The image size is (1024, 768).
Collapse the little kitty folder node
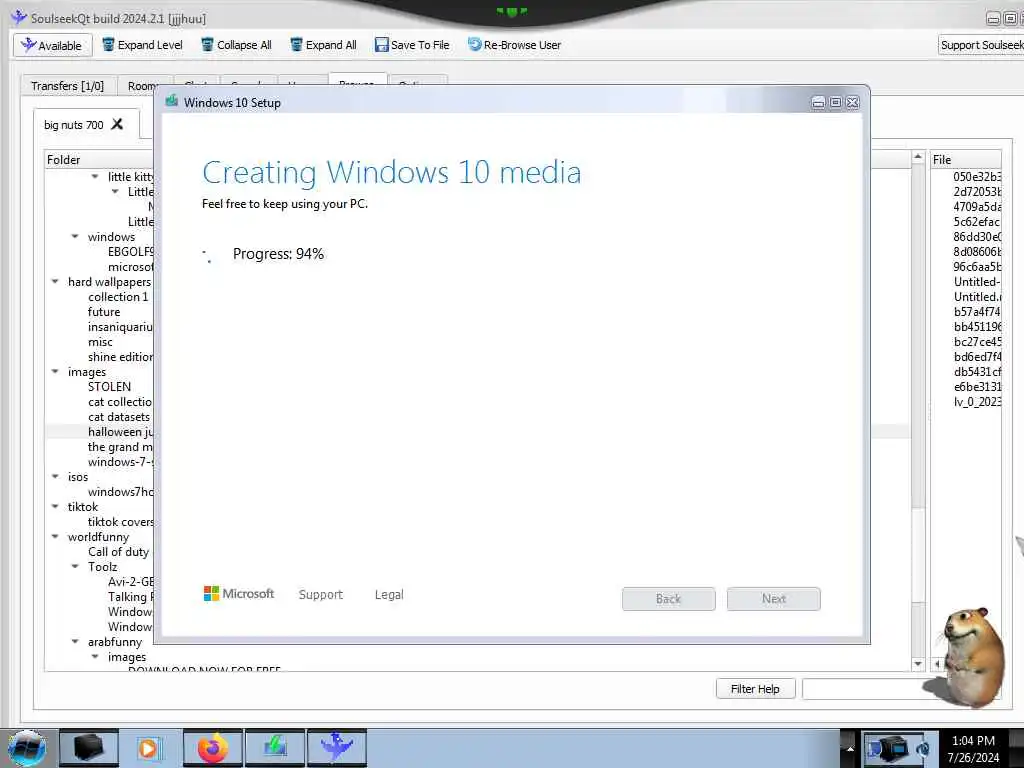point(95,176)
